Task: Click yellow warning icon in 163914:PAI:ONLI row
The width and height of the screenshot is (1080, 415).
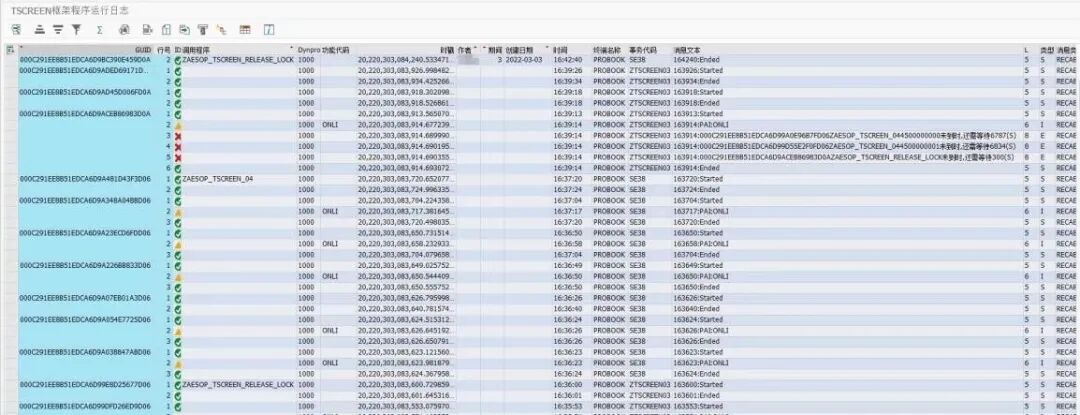Action: point(178,125)
